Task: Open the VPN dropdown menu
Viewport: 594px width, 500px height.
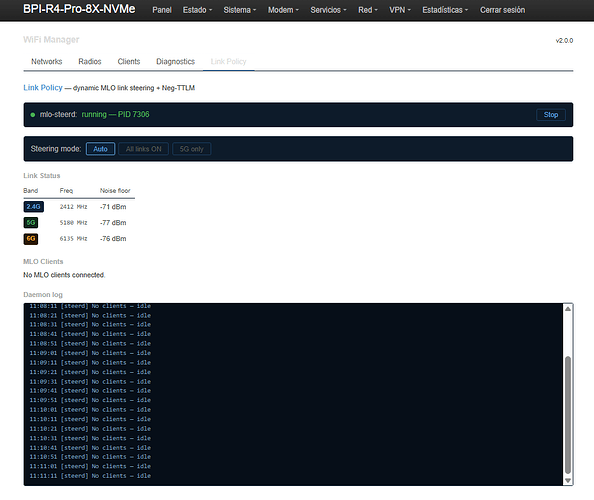Action: 400,10
